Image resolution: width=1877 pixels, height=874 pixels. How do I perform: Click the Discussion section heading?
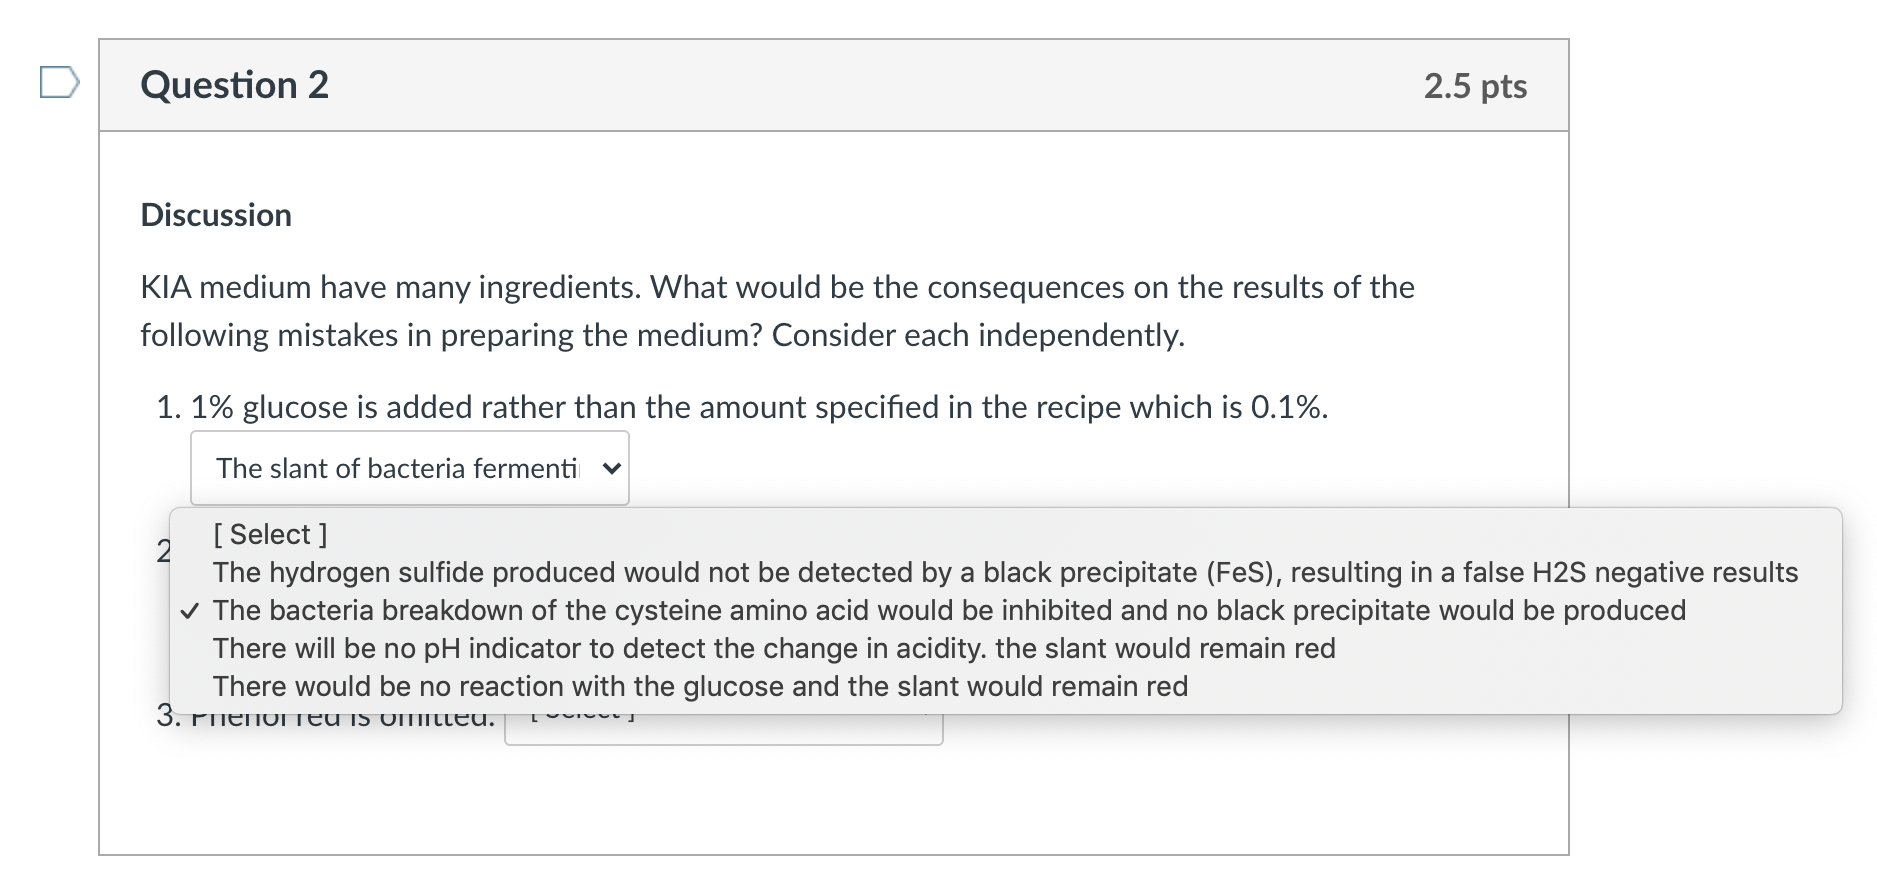pos(215,214)
